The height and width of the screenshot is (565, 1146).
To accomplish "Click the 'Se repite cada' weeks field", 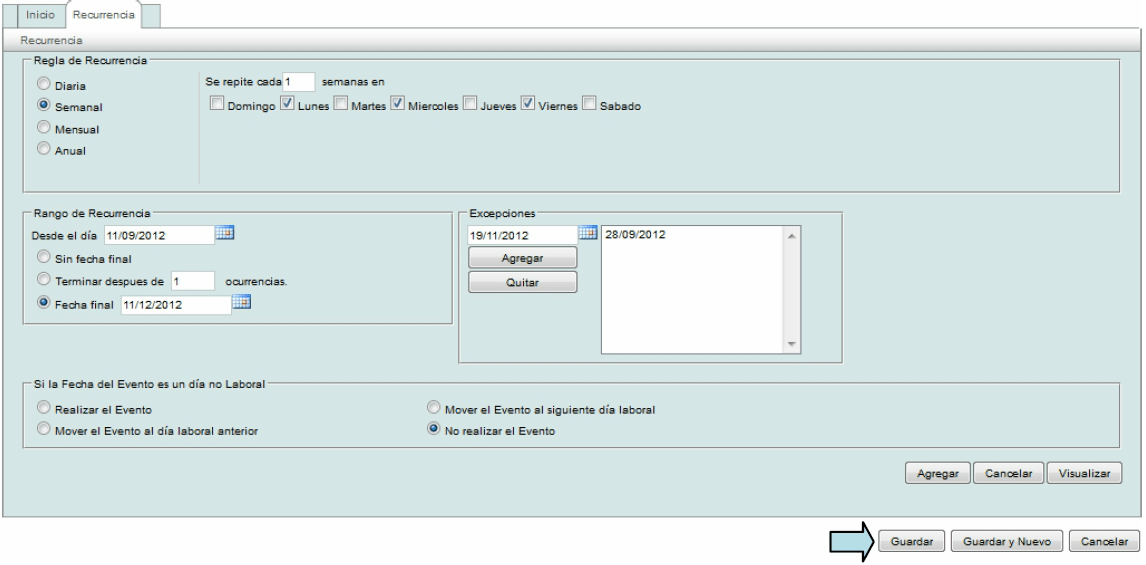I will pyautogui.click(x=299, y=82).
